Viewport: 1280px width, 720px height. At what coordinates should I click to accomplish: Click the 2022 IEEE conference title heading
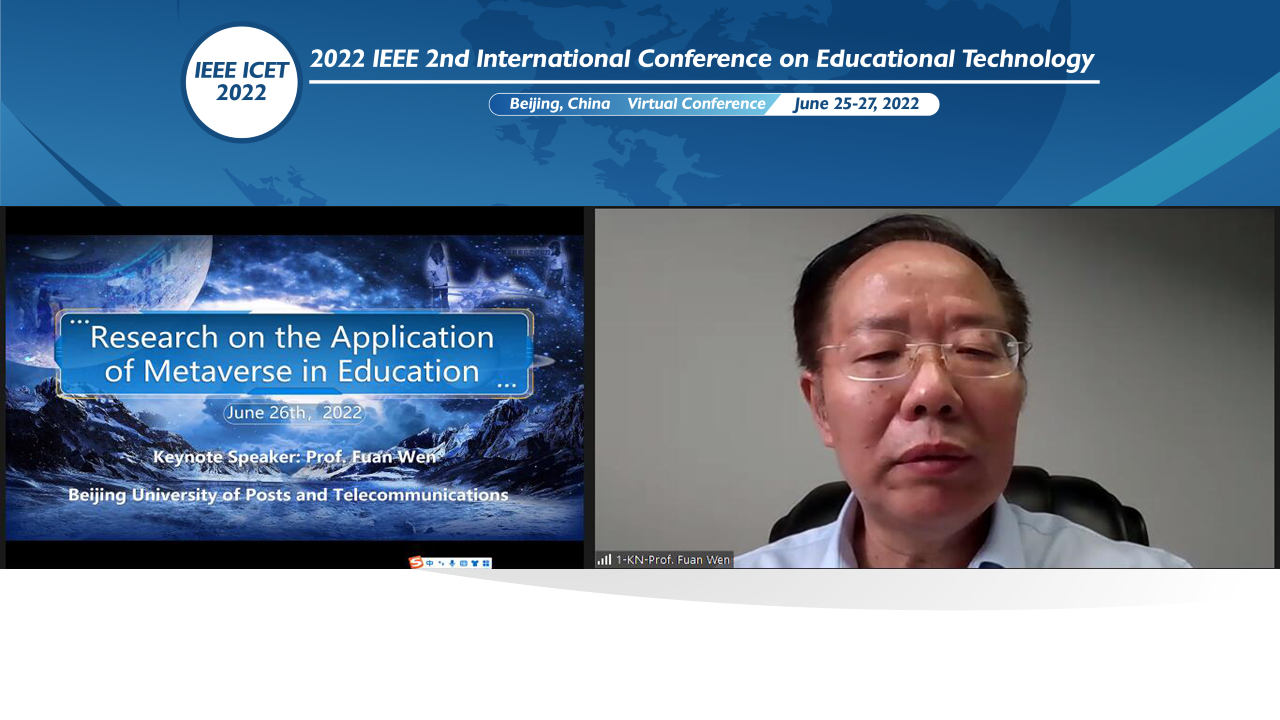pos(701,59)
